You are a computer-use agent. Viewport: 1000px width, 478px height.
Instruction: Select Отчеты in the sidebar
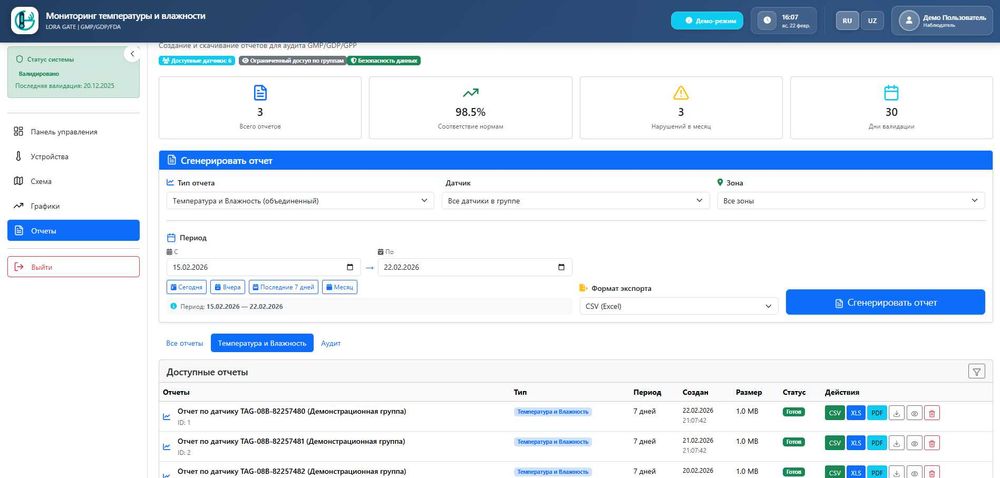(73, 230)
